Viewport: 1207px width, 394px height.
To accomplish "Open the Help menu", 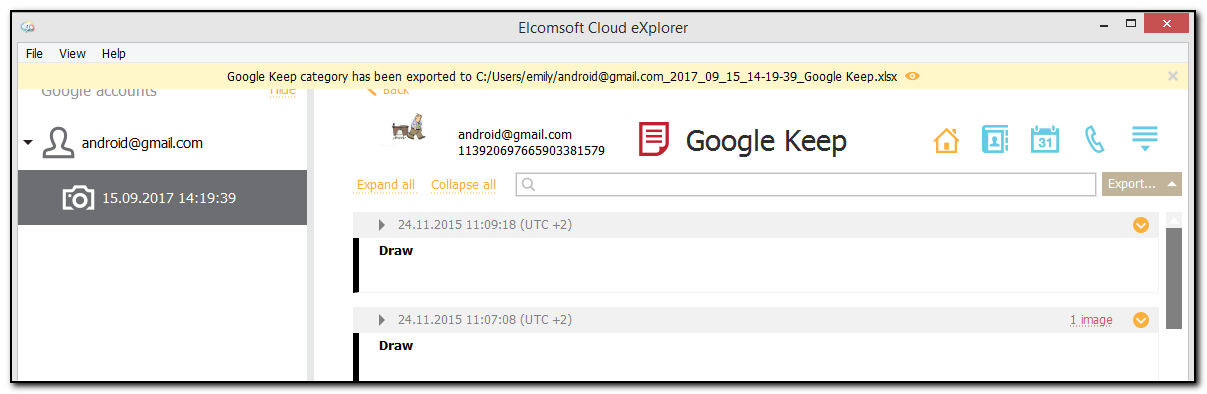I will tap(114, 53).
